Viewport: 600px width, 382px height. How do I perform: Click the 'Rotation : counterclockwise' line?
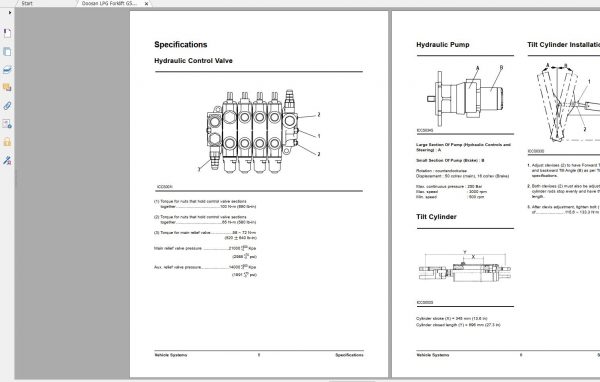coord(441,171)
